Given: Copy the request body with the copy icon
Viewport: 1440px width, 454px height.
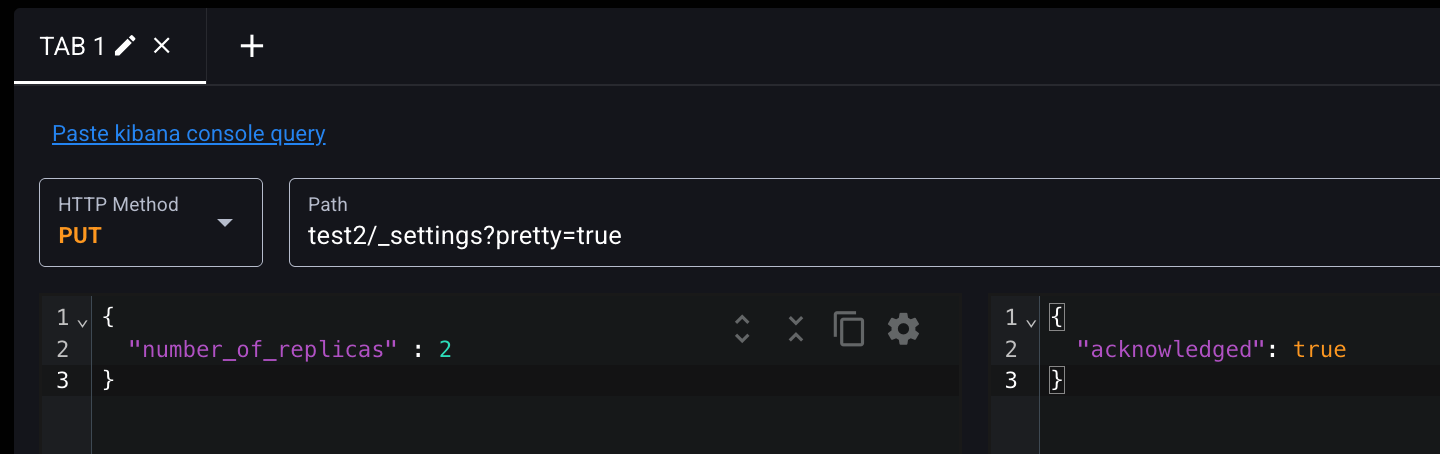Looking at the screenshot, I should coord(849,329).
